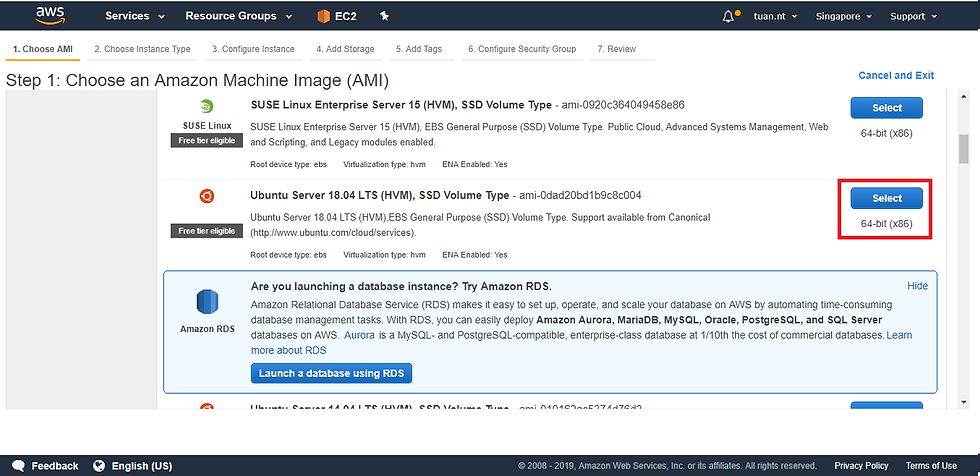Click the SUSE Linux Enterprise Server 15 title
The height and width of the screenshot is (476, 980).
tap(401, 105)
